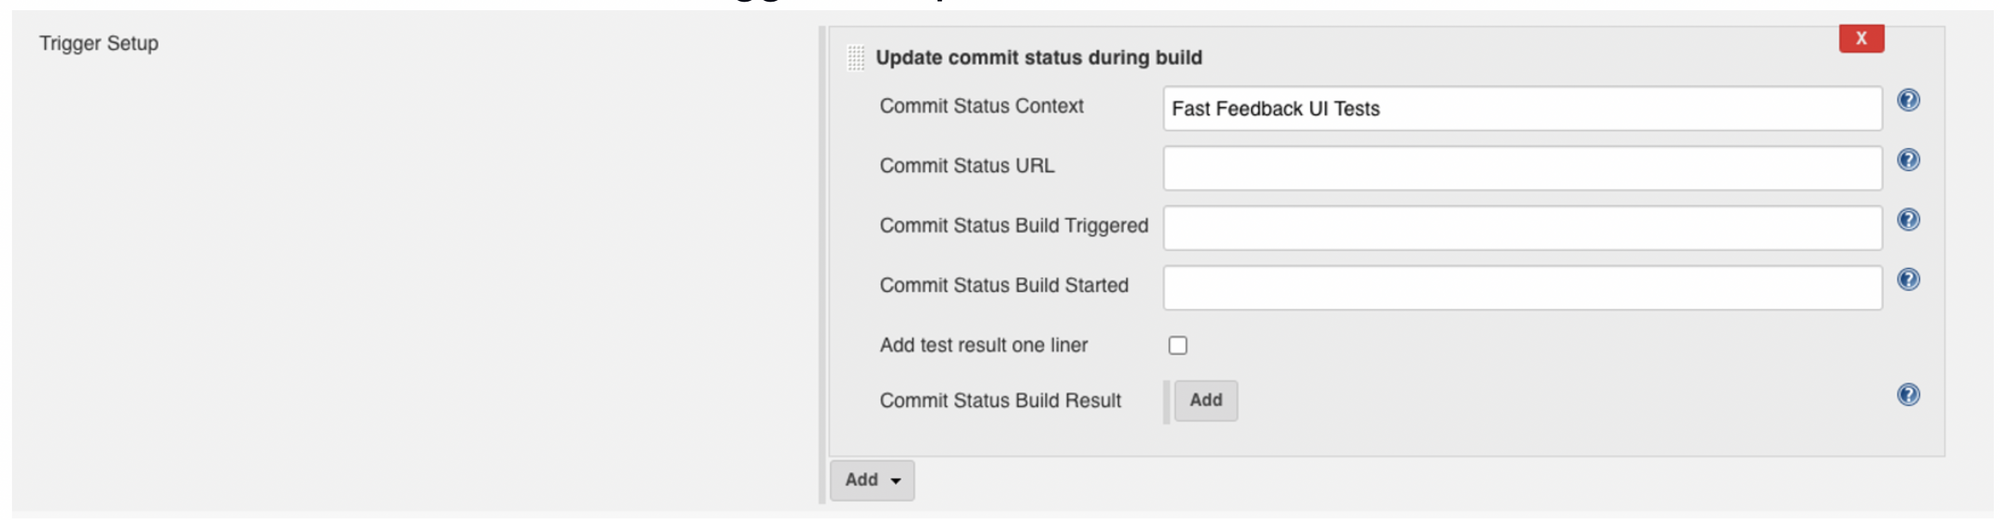
Task: Open the bottom Add trigger dropdown
Action: (872, 480)
